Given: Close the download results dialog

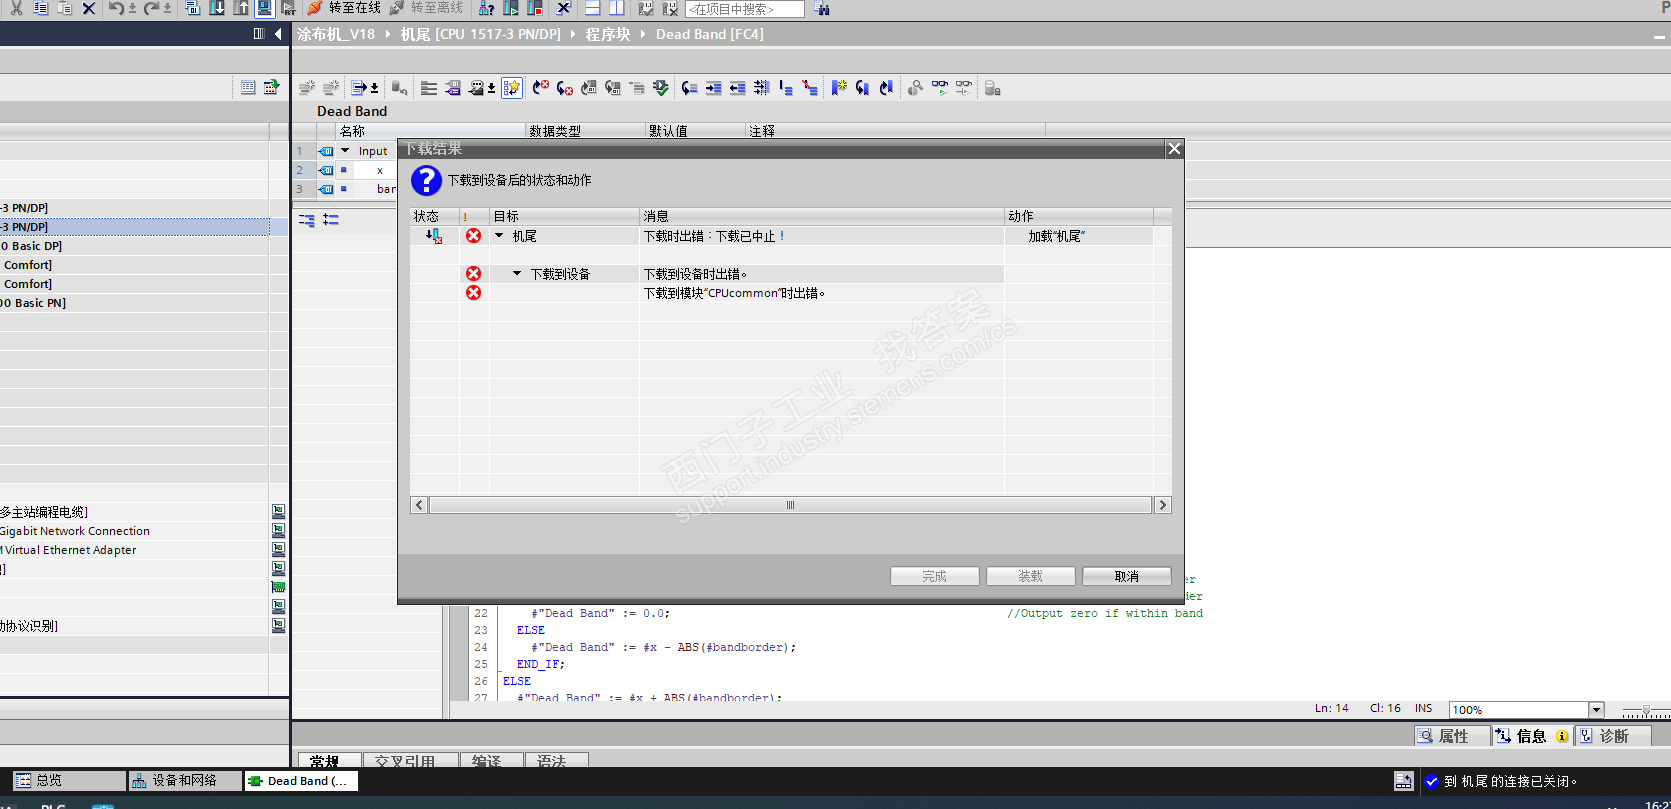Looking at the screenshot, I should [1174, 149].
